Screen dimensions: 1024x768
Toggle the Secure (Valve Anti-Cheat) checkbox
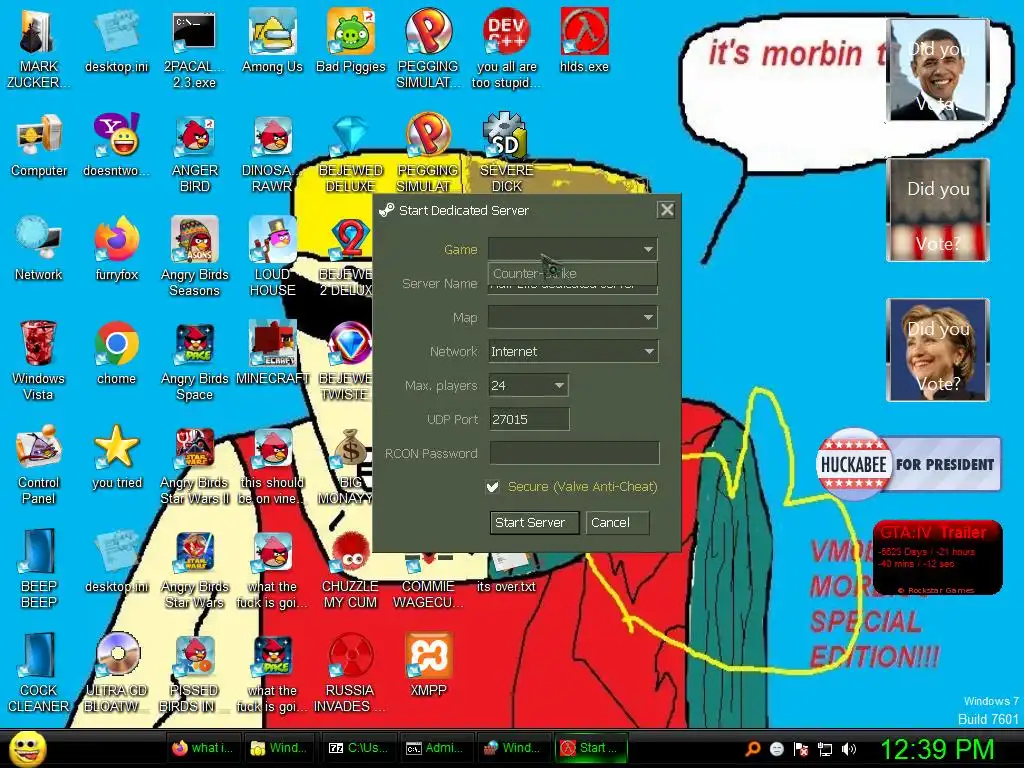pos(493,487)
